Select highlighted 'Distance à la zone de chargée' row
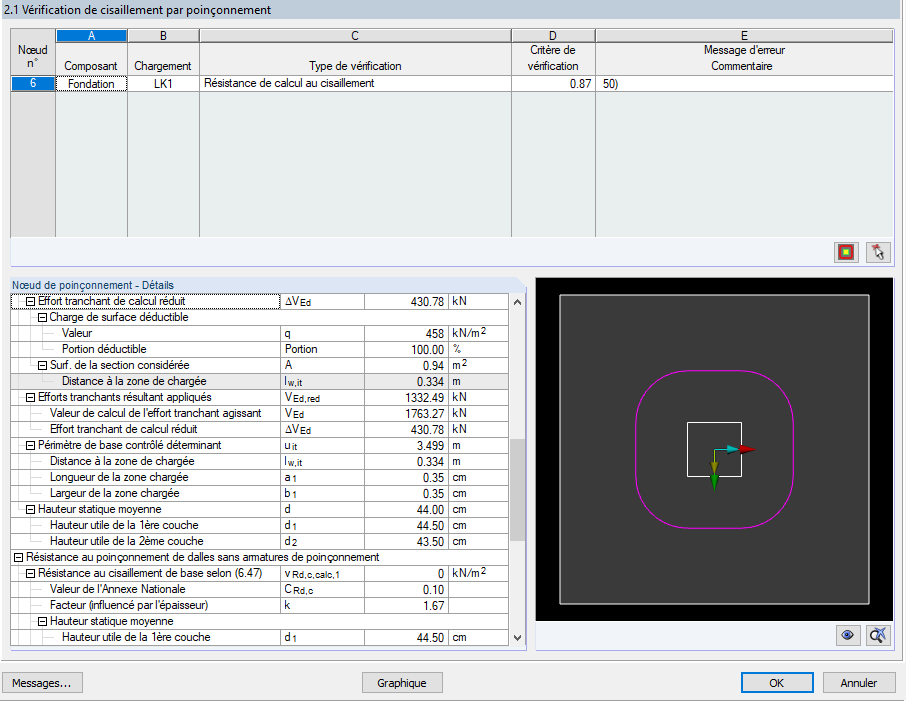This screenshot has height=701, width=906. pos(259,381)
